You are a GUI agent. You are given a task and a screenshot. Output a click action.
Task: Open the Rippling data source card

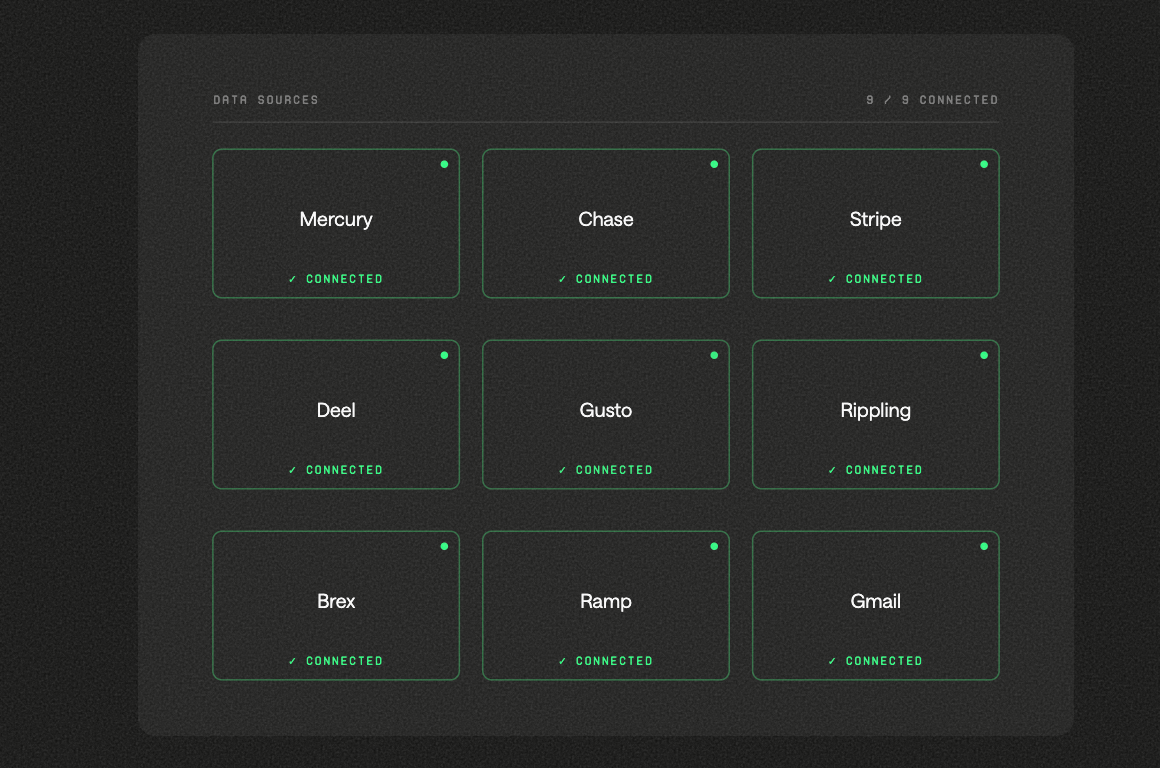[x=876, y=414]
